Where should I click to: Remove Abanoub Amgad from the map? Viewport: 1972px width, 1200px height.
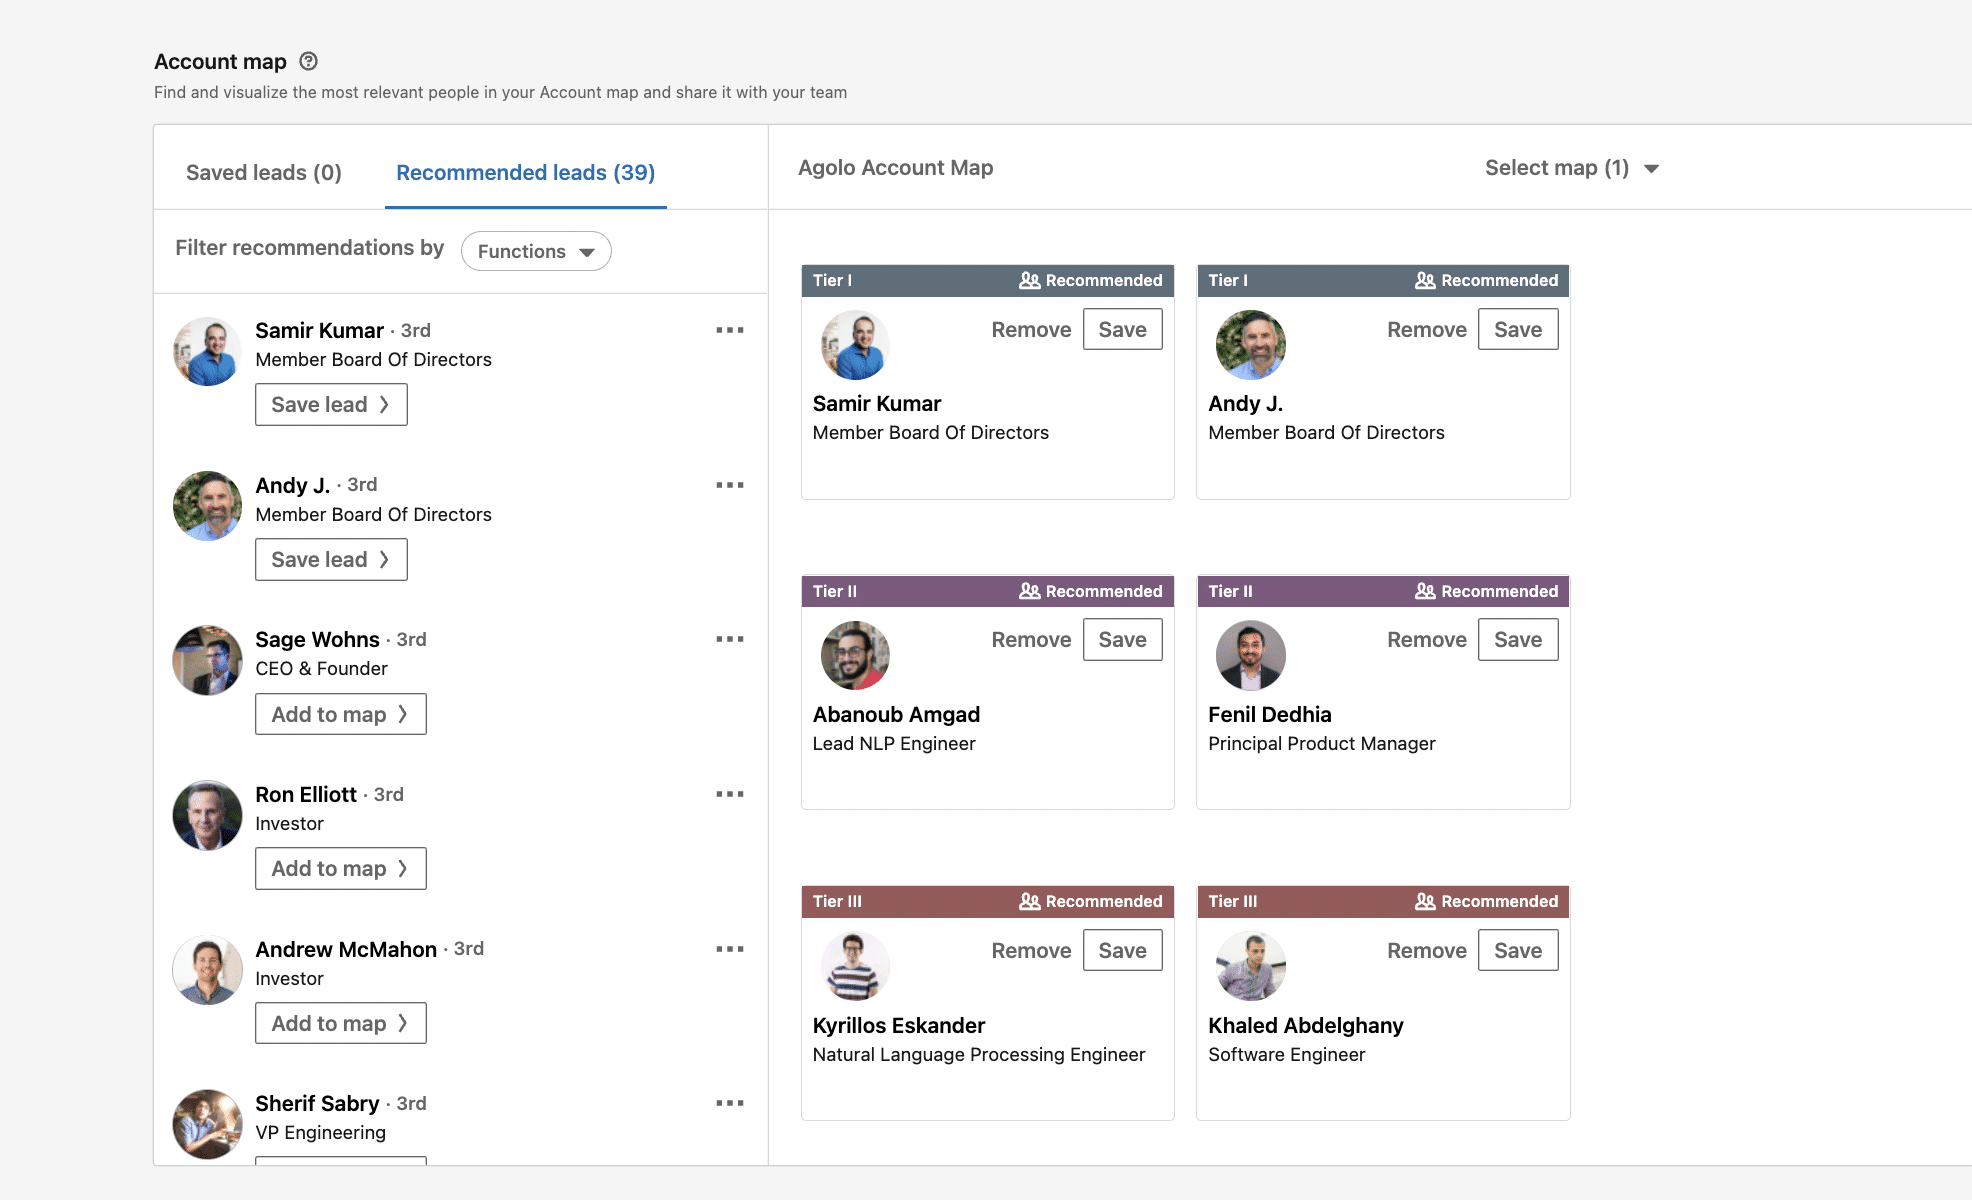click(x=1031, y=640)
